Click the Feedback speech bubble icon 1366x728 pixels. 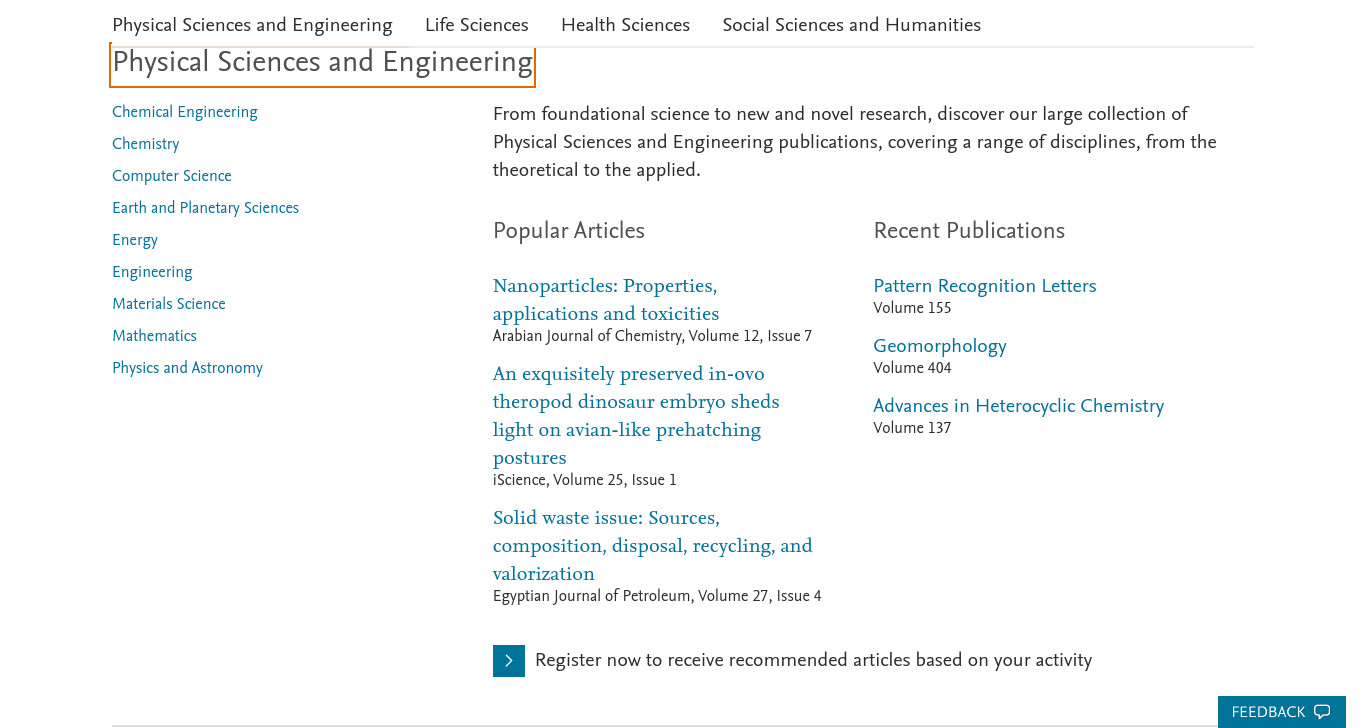tap(1322, 712)
